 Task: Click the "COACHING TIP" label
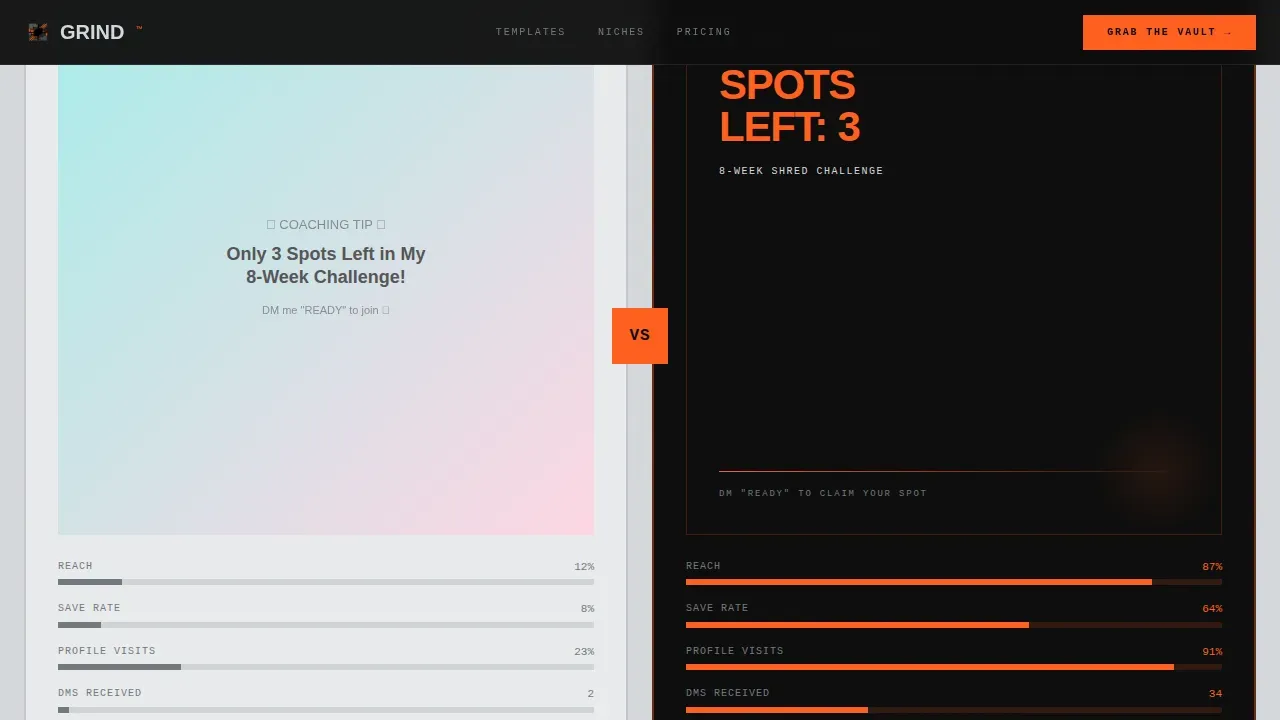[x=326, y=225]
